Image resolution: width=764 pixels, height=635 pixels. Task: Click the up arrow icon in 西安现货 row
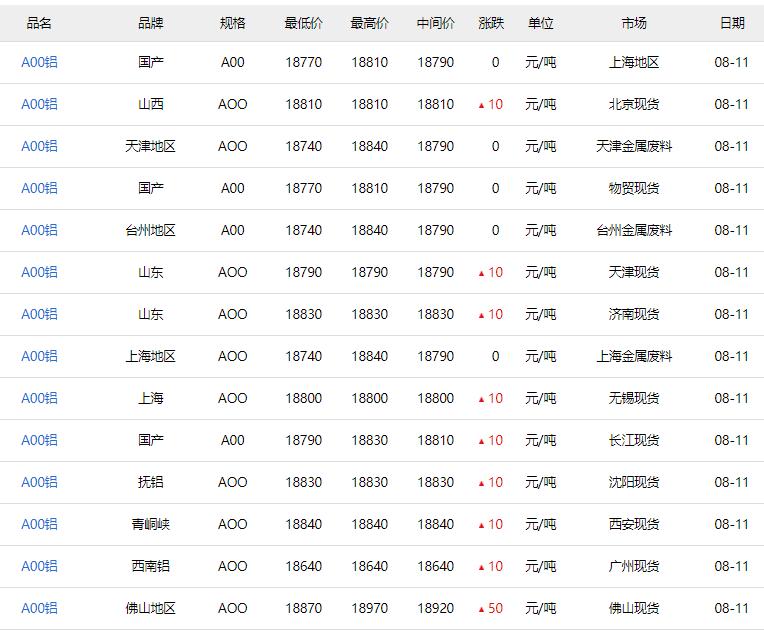[x=481, y=525]
